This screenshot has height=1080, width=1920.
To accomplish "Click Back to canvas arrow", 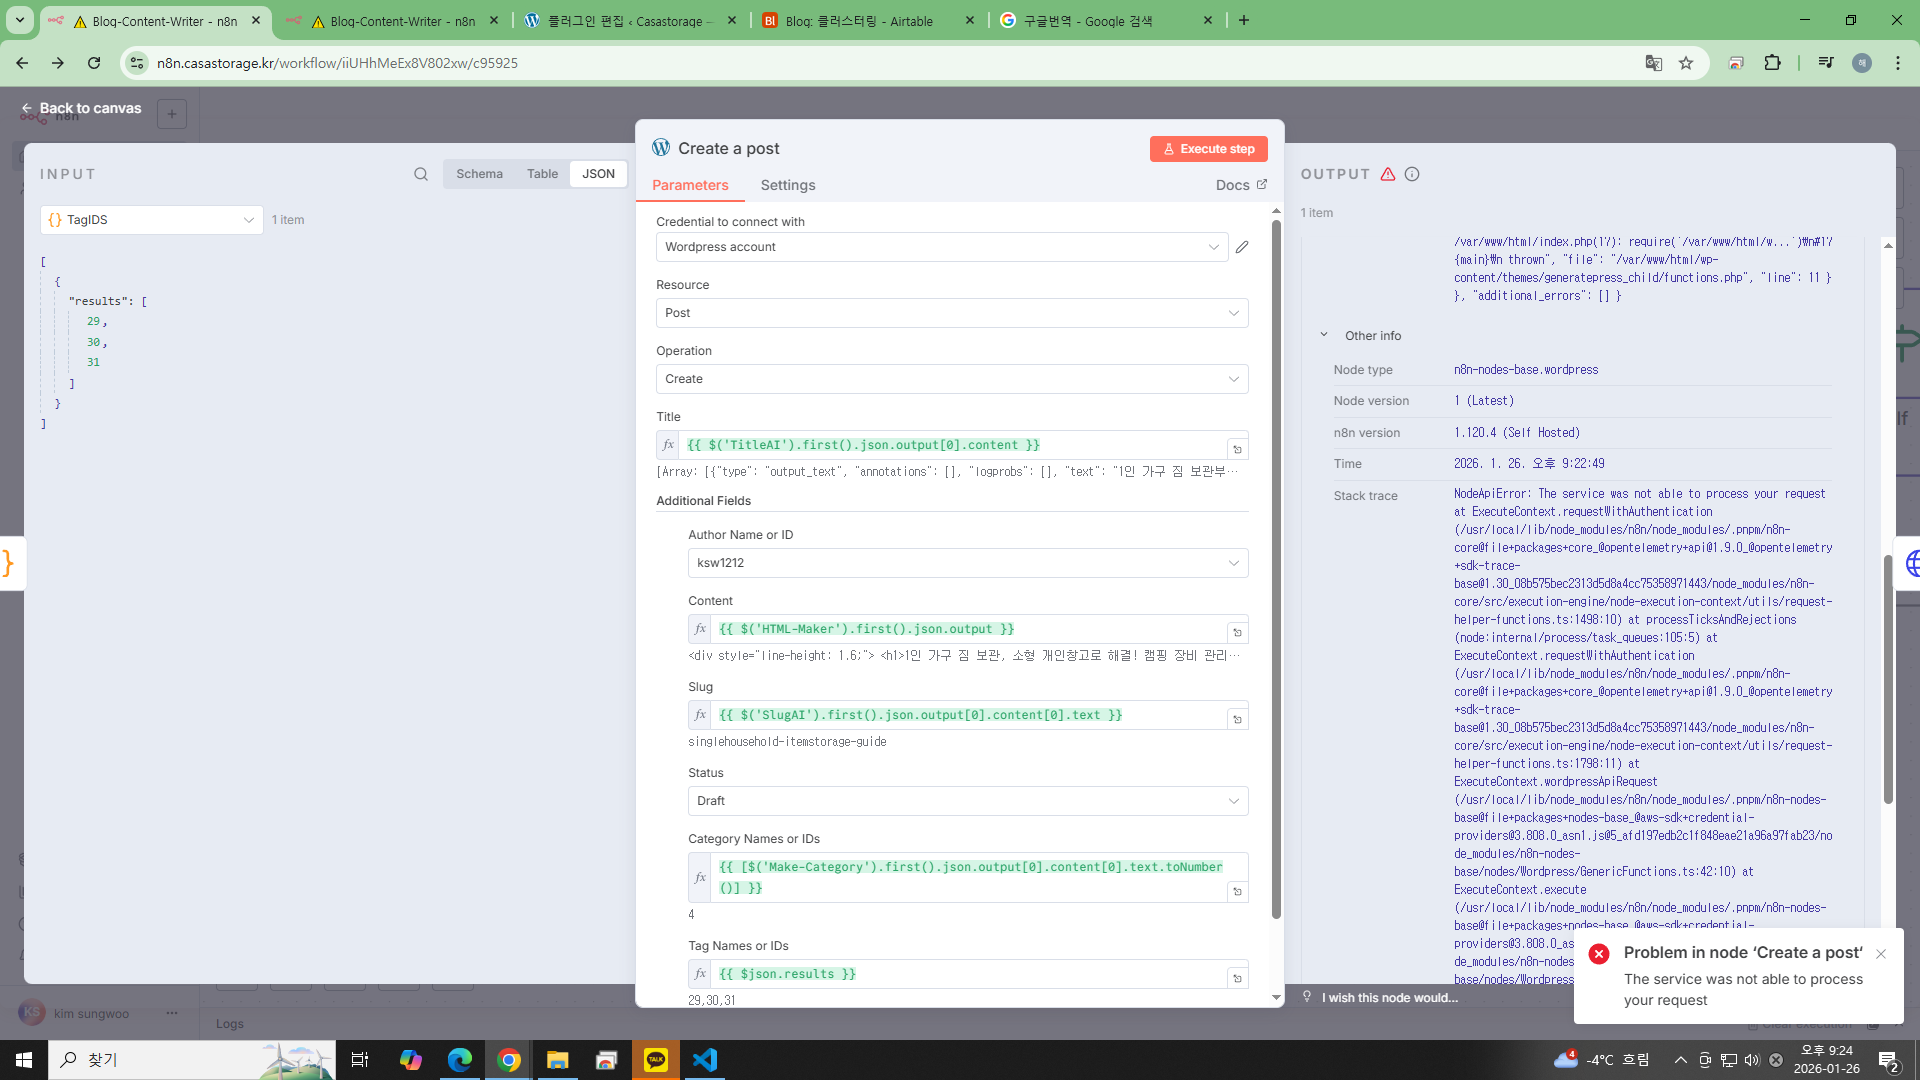I will pyautogui.click(x=27, y=108).
